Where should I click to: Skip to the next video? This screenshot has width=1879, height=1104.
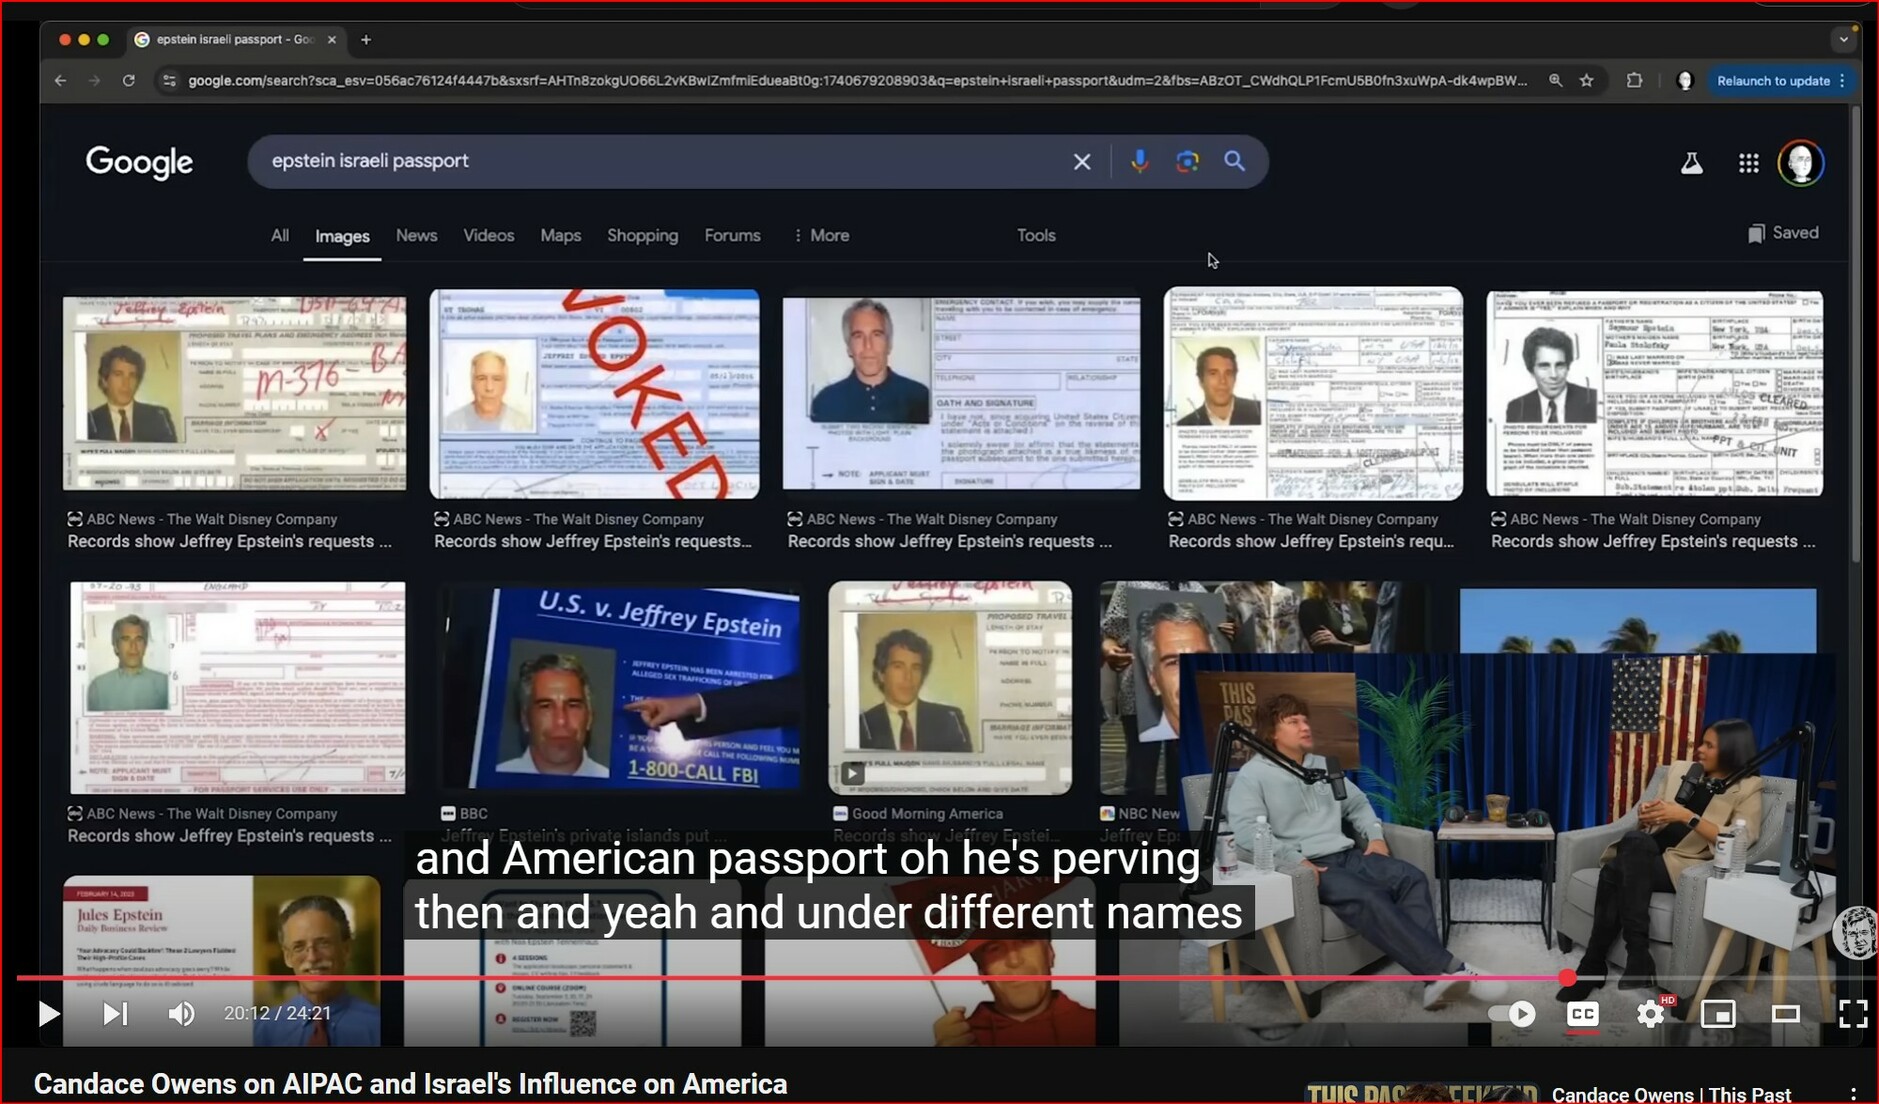coord(115,1014)
